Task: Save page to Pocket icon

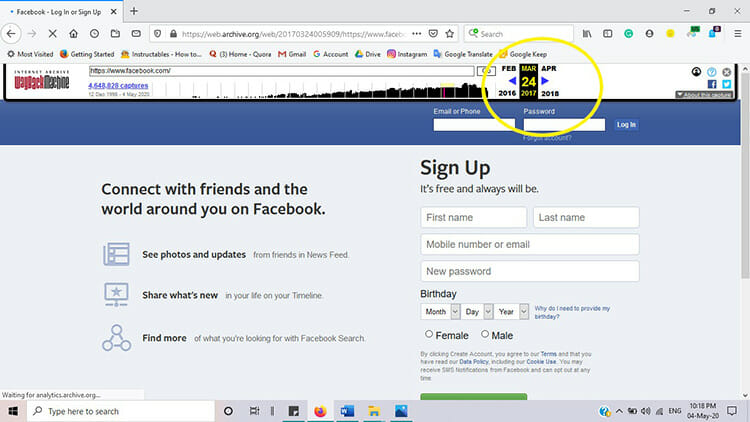Action: point(433,33)
